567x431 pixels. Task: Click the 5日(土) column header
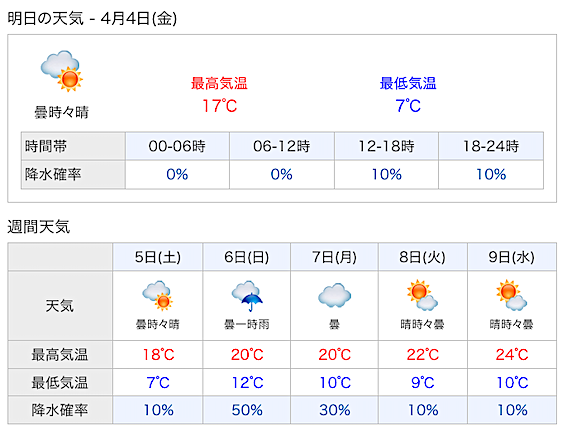click(158, 257)
